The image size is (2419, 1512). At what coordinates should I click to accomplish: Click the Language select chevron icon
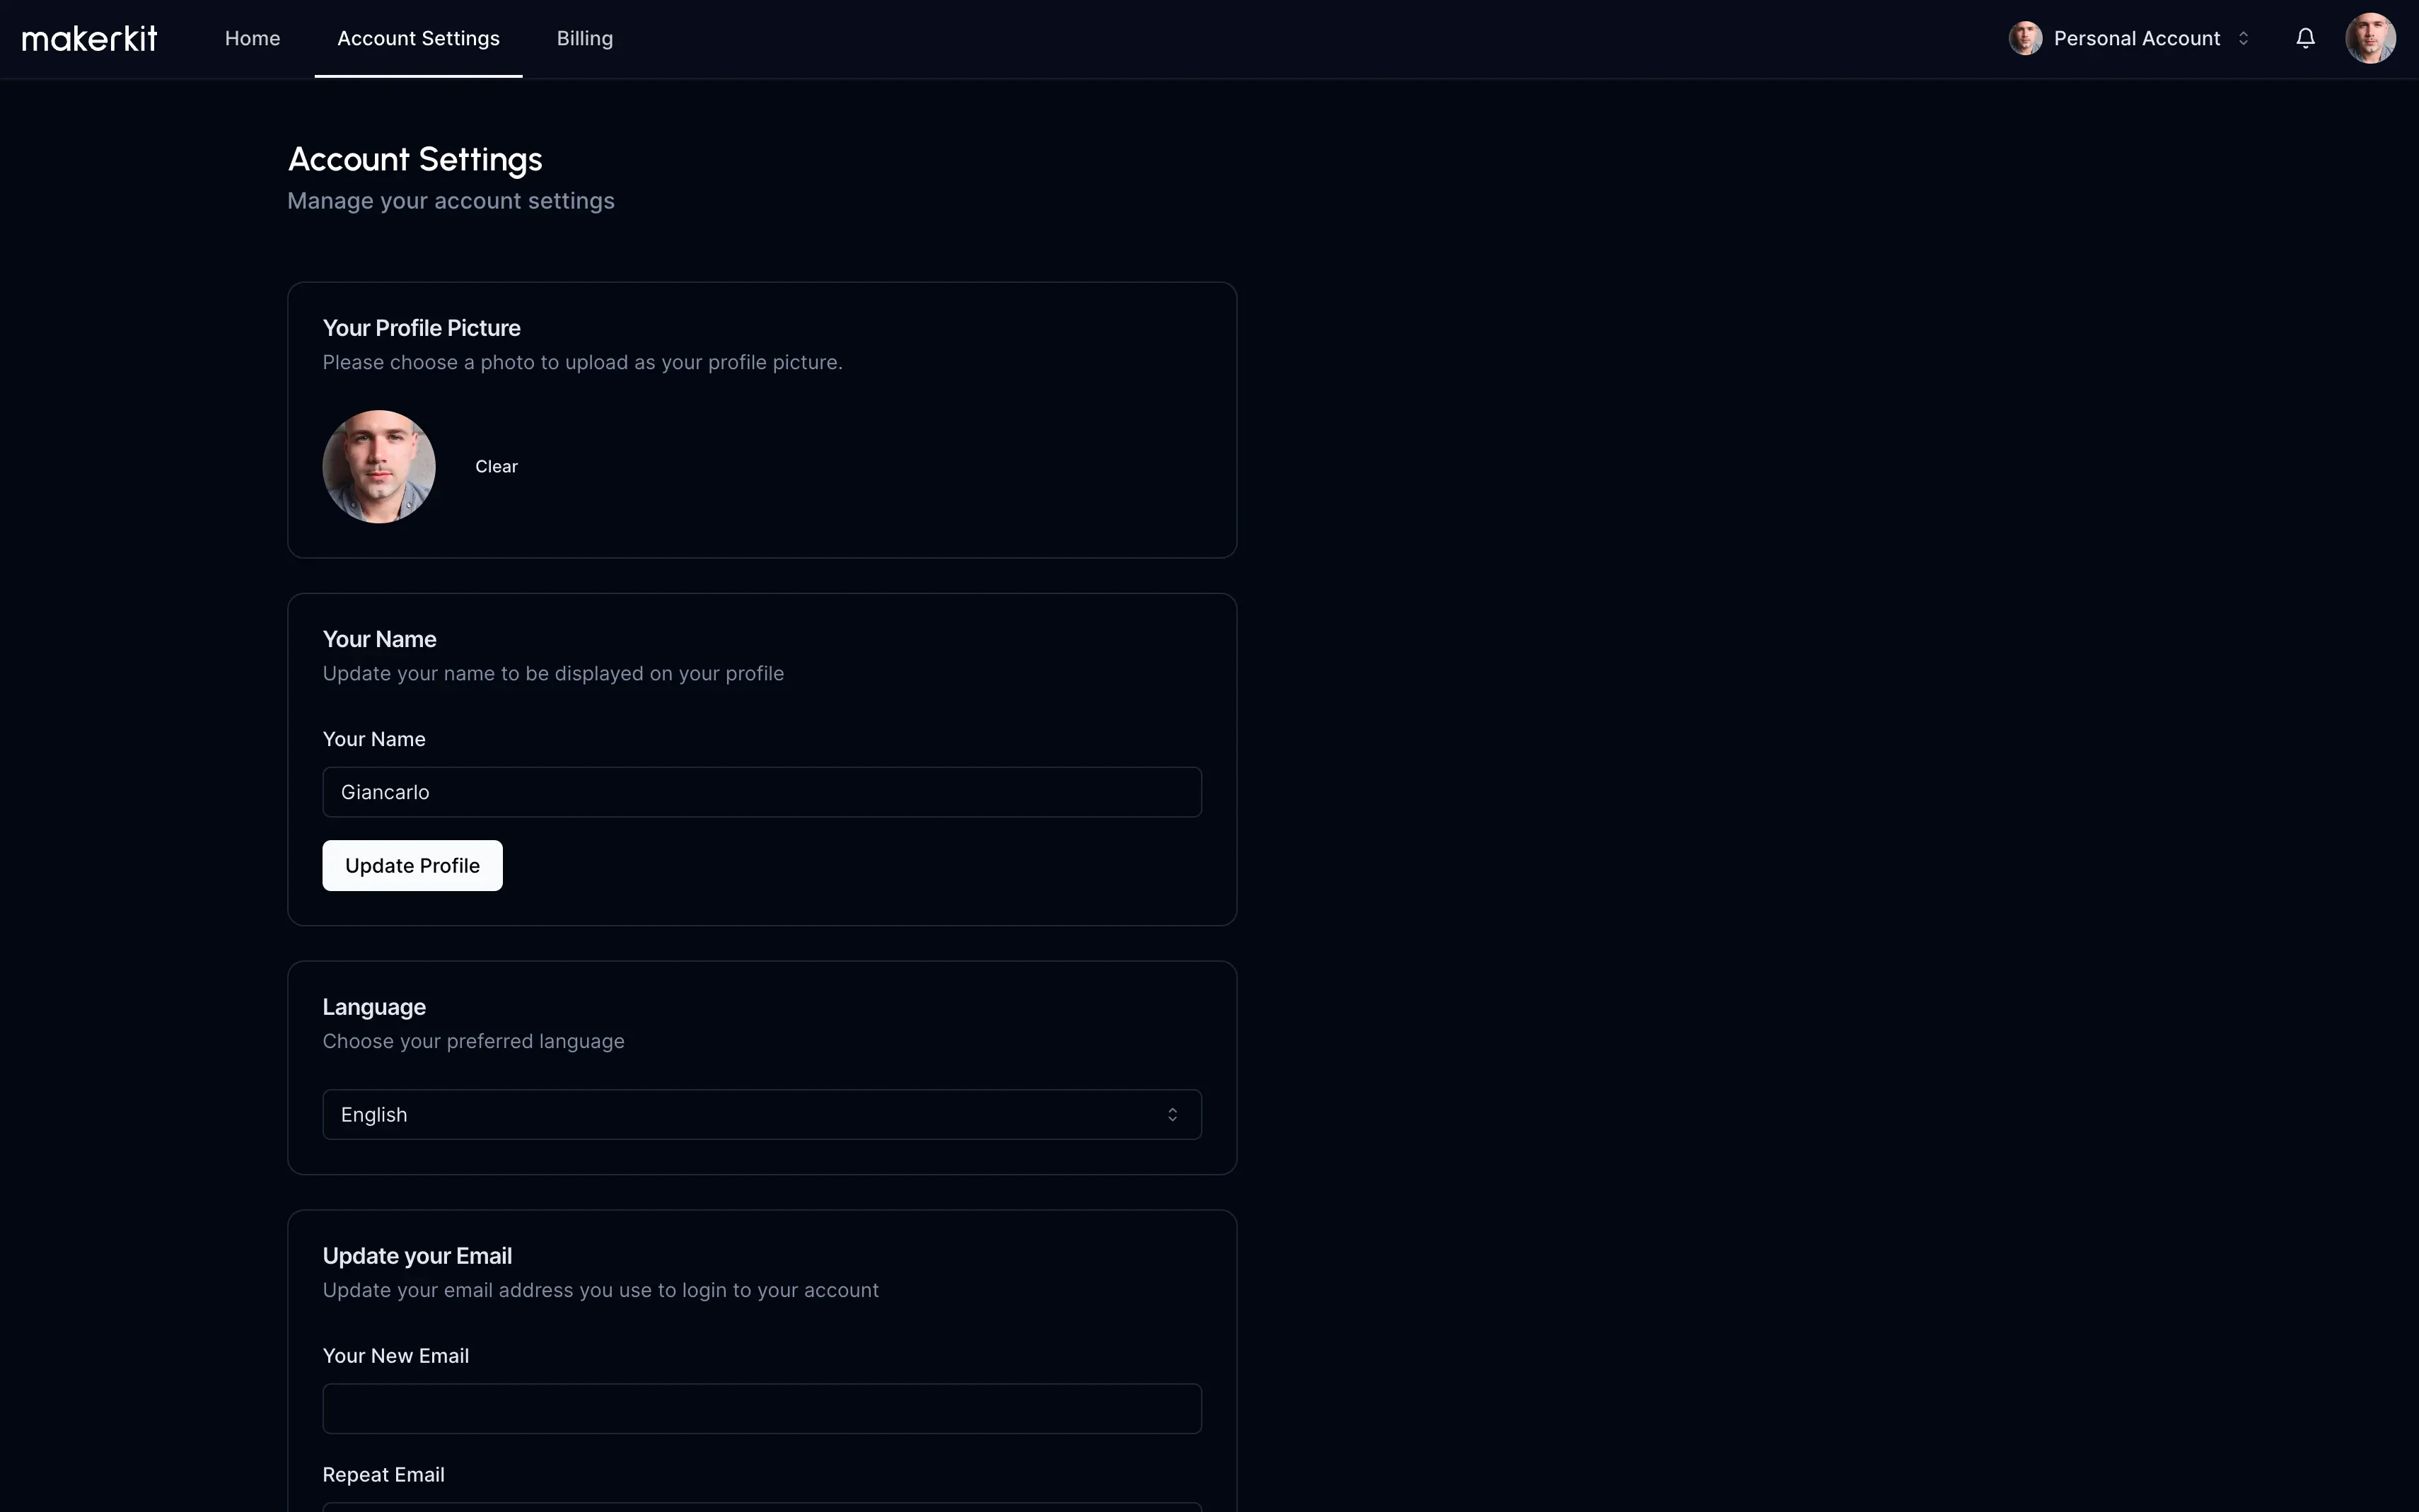point(1172,1115)
